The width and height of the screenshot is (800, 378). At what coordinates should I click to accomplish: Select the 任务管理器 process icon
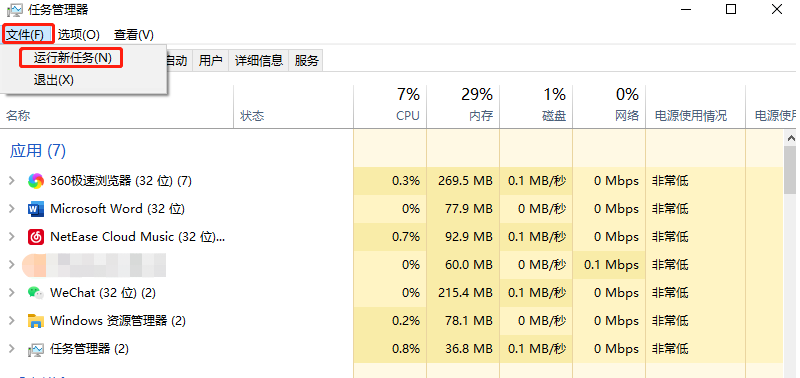(36, 349)
